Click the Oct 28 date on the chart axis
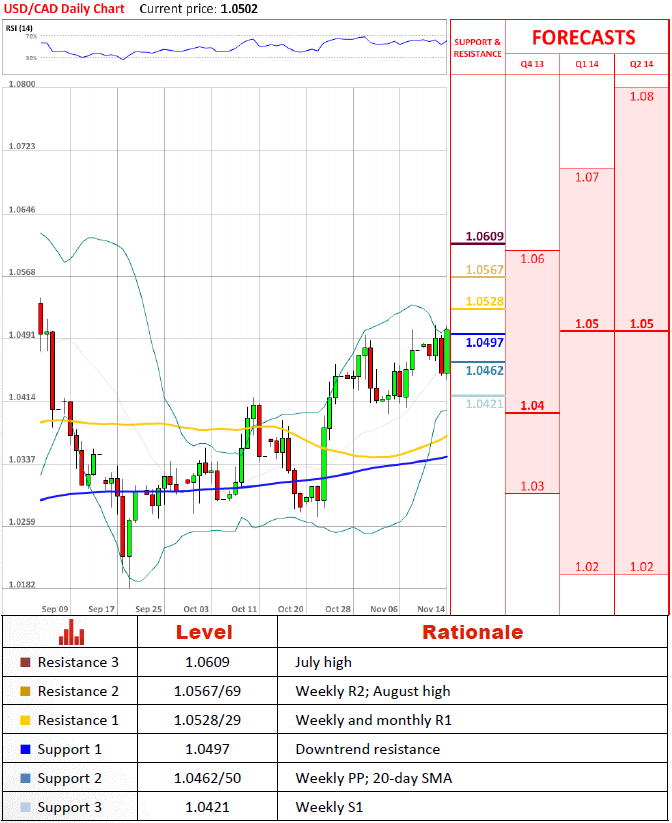672x823 pixels. point(338,608)
